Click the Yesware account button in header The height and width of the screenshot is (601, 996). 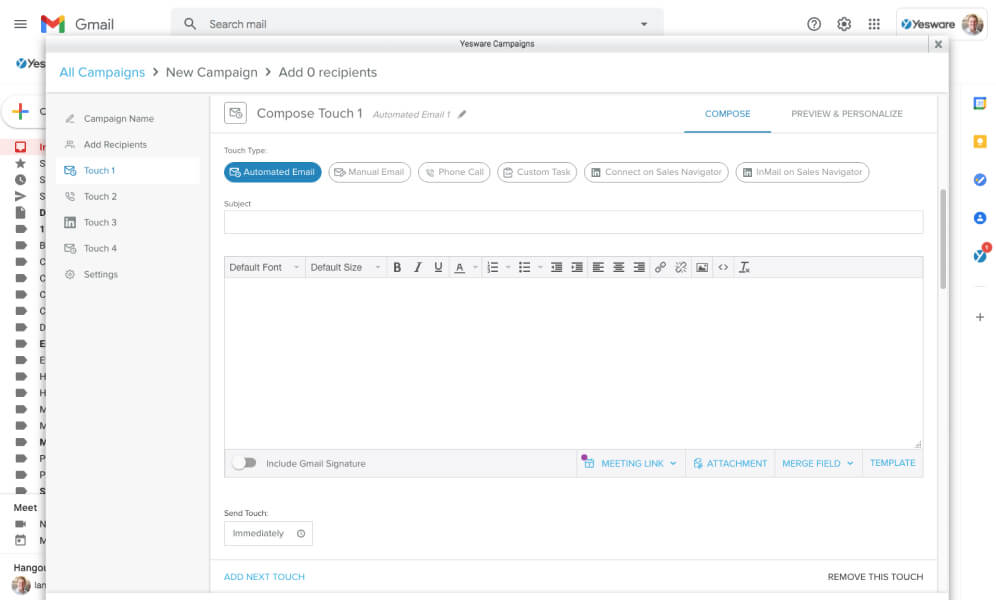pos(941,24)
